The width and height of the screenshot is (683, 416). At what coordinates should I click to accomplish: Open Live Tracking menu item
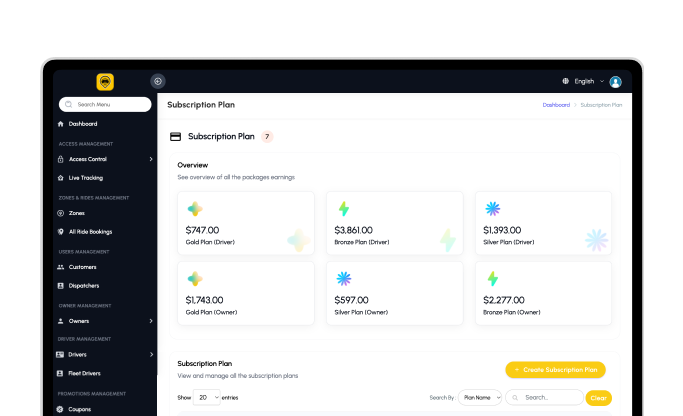pos(86,178)
